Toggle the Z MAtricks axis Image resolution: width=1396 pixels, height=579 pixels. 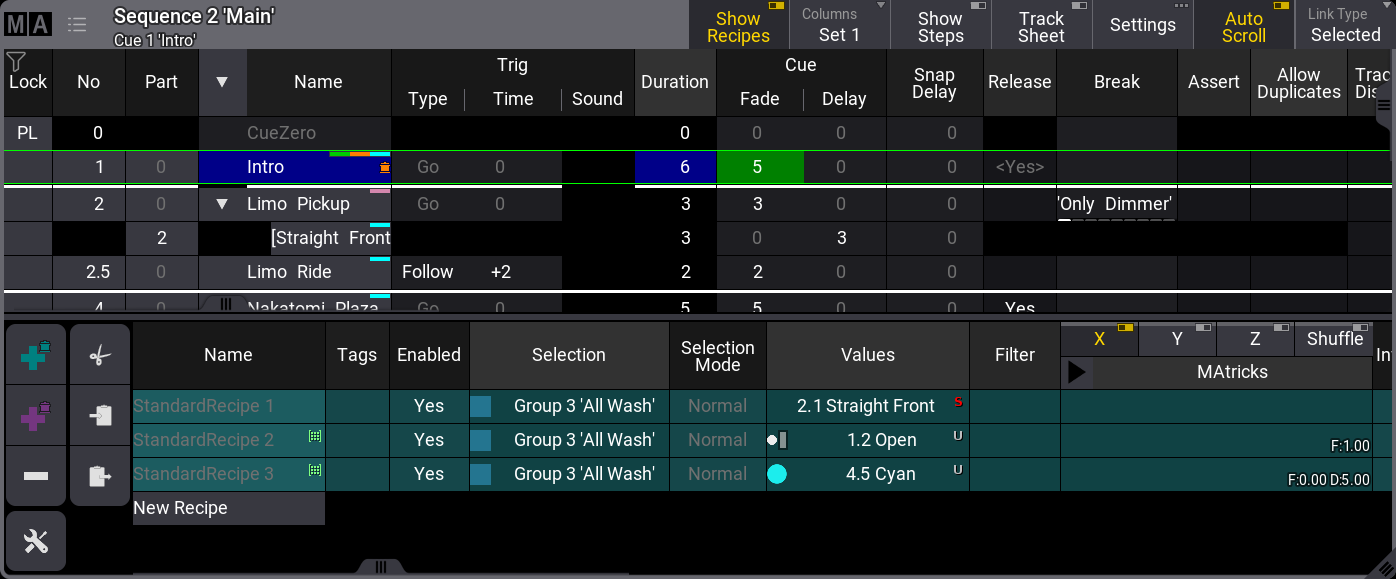tap(1255, 339)
